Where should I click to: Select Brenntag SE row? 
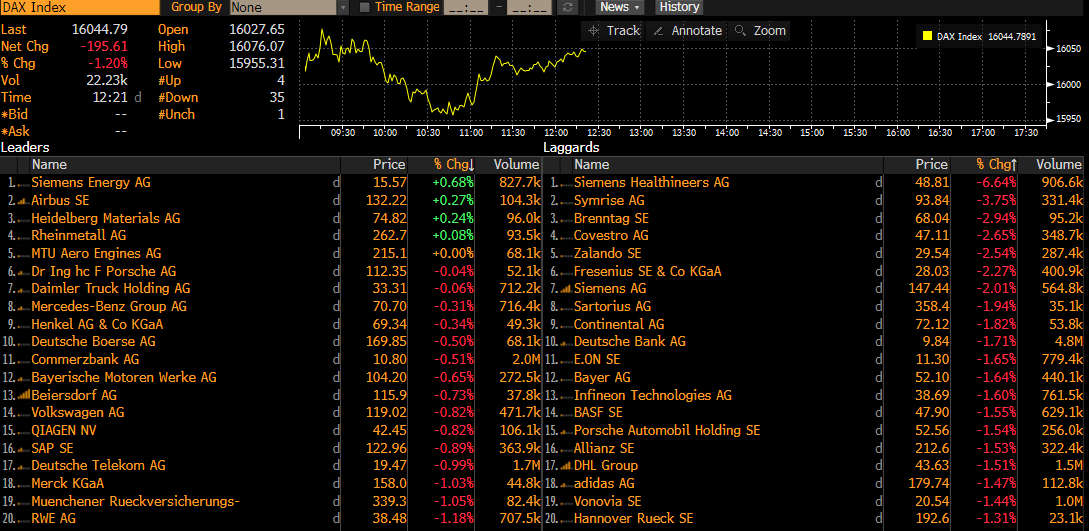814,218
